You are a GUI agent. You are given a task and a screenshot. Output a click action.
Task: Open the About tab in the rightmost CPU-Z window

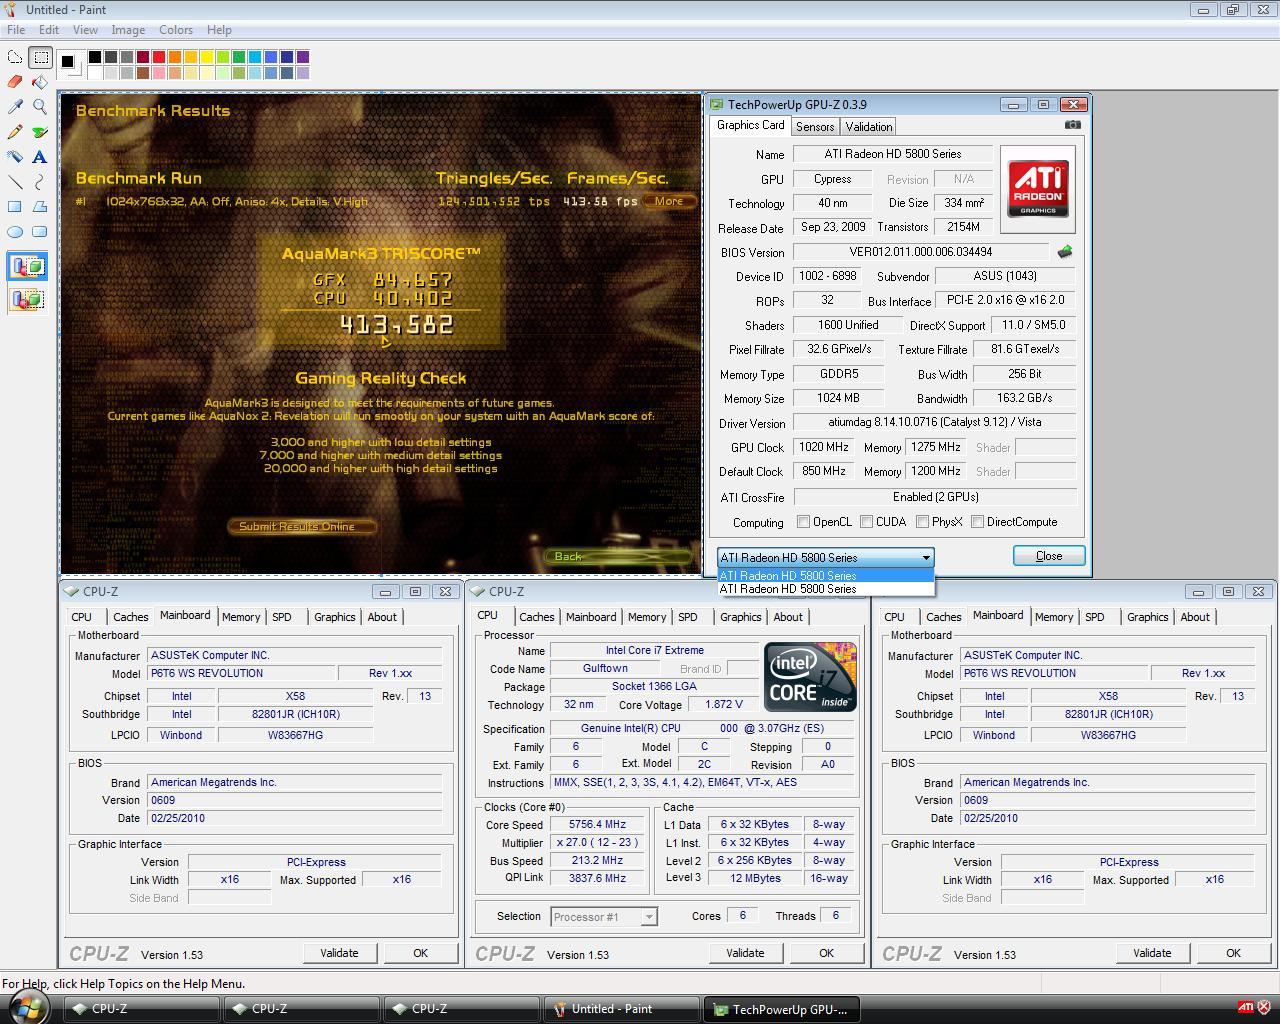point(1195,617)
